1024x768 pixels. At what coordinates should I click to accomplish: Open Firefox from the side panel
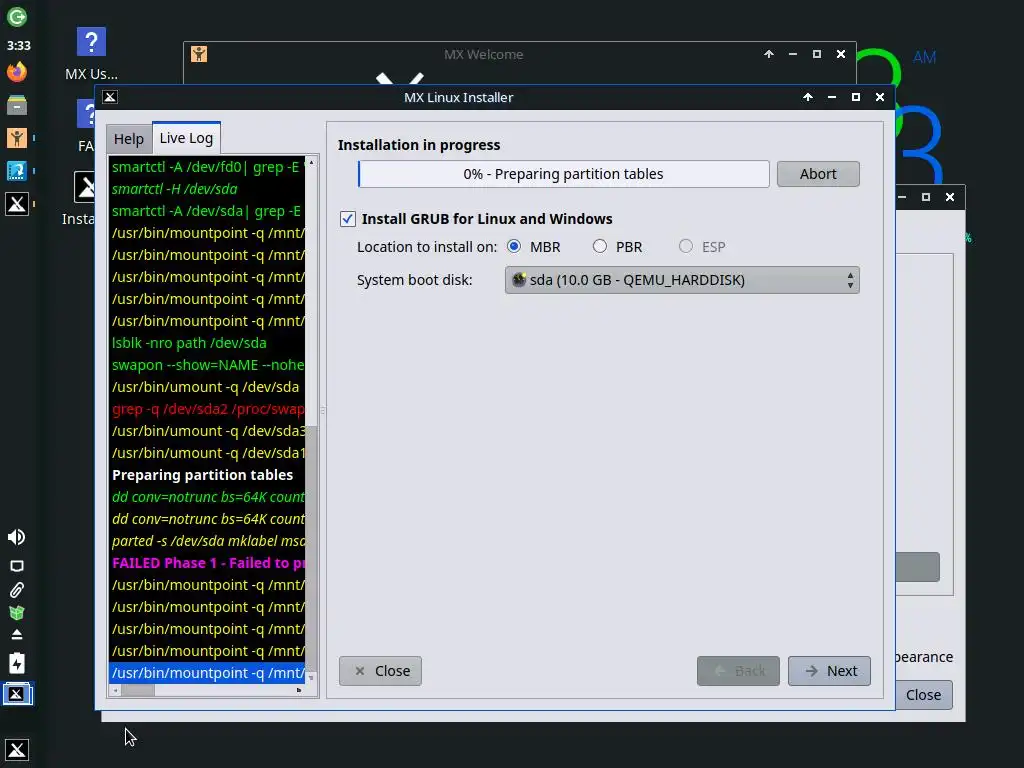pos(17,71)
